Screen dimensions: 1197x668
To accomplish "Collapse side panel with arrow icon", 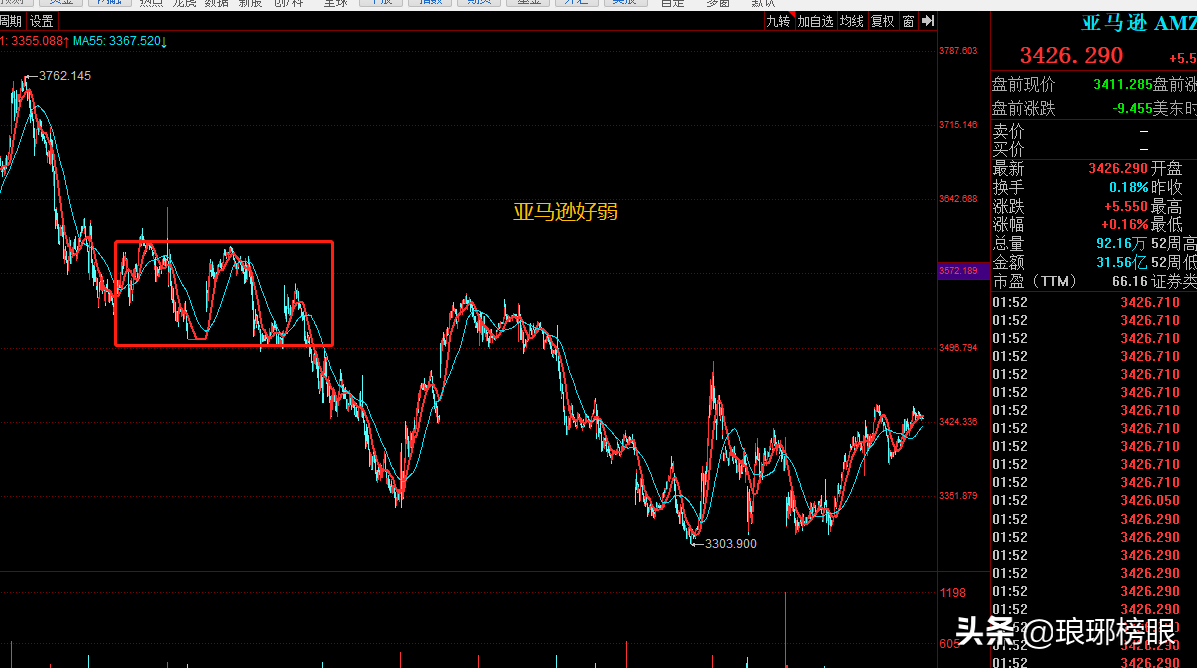I will 928,21.
